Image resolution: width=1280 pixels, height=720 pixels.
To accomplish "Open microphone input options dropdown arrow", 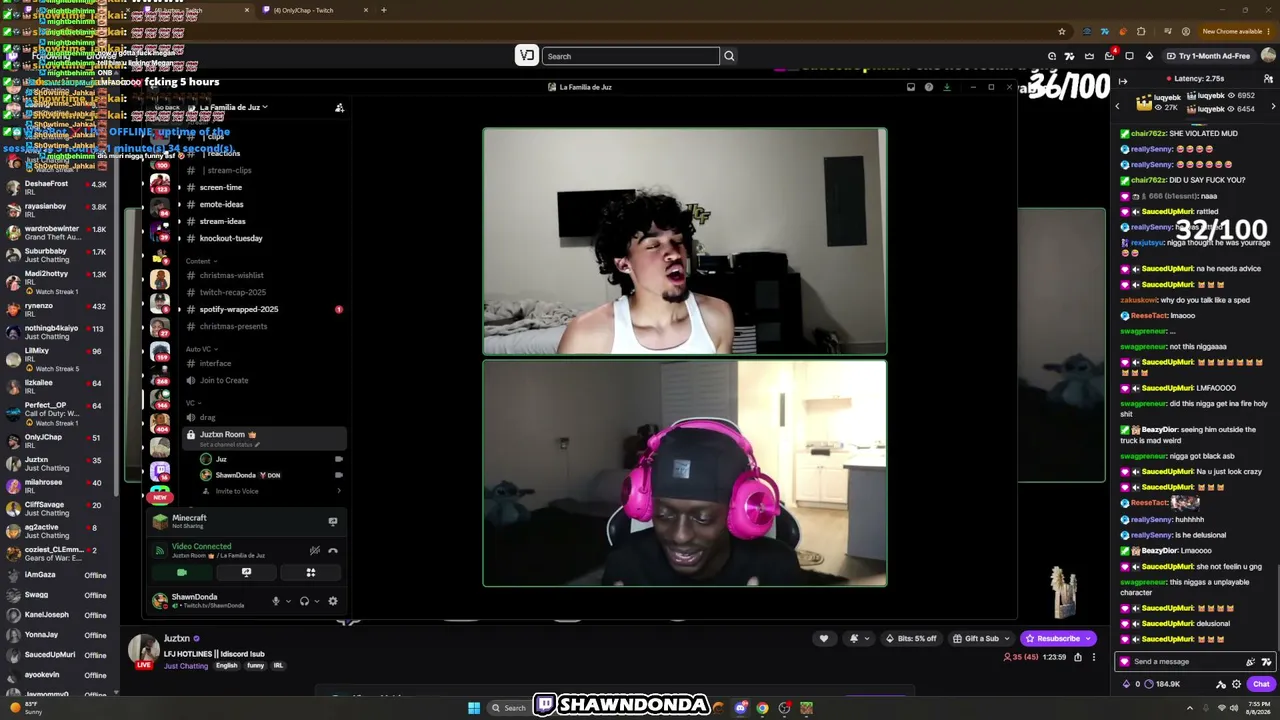I will point(287,601).
